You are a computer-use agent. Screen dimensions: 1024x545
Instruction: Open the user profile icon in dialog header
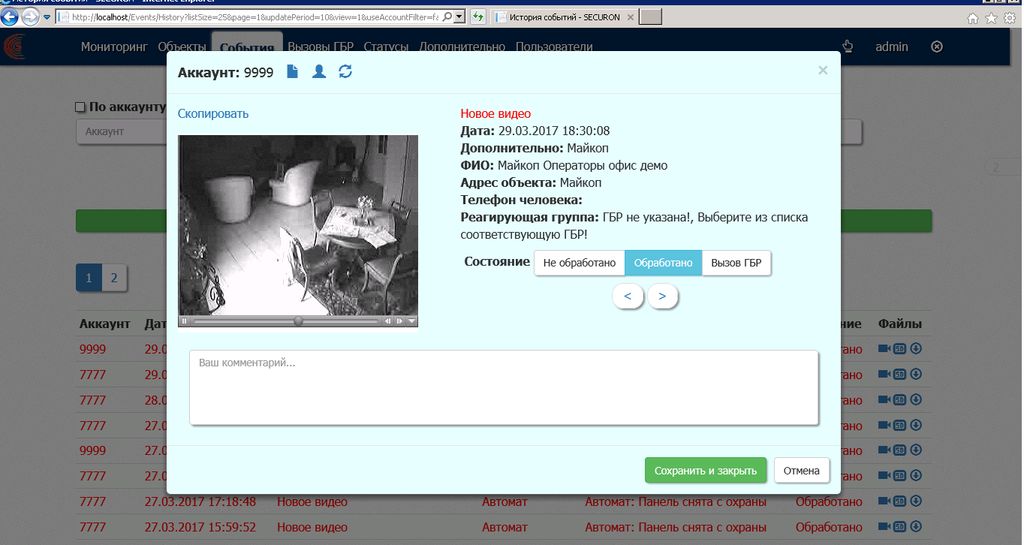319,71
